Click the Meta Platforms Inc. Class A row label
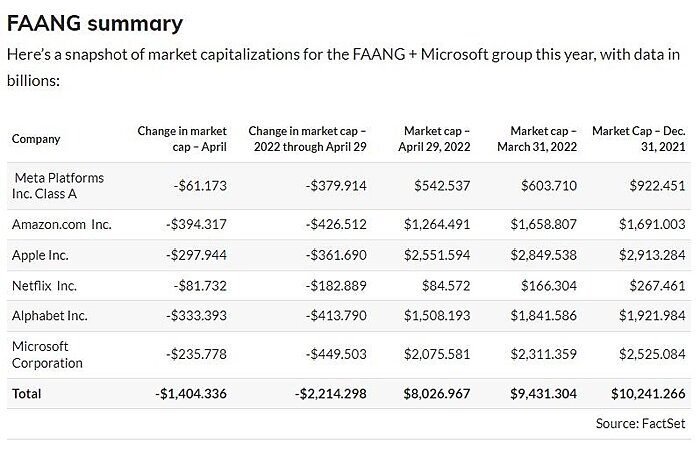 (59, 185)
